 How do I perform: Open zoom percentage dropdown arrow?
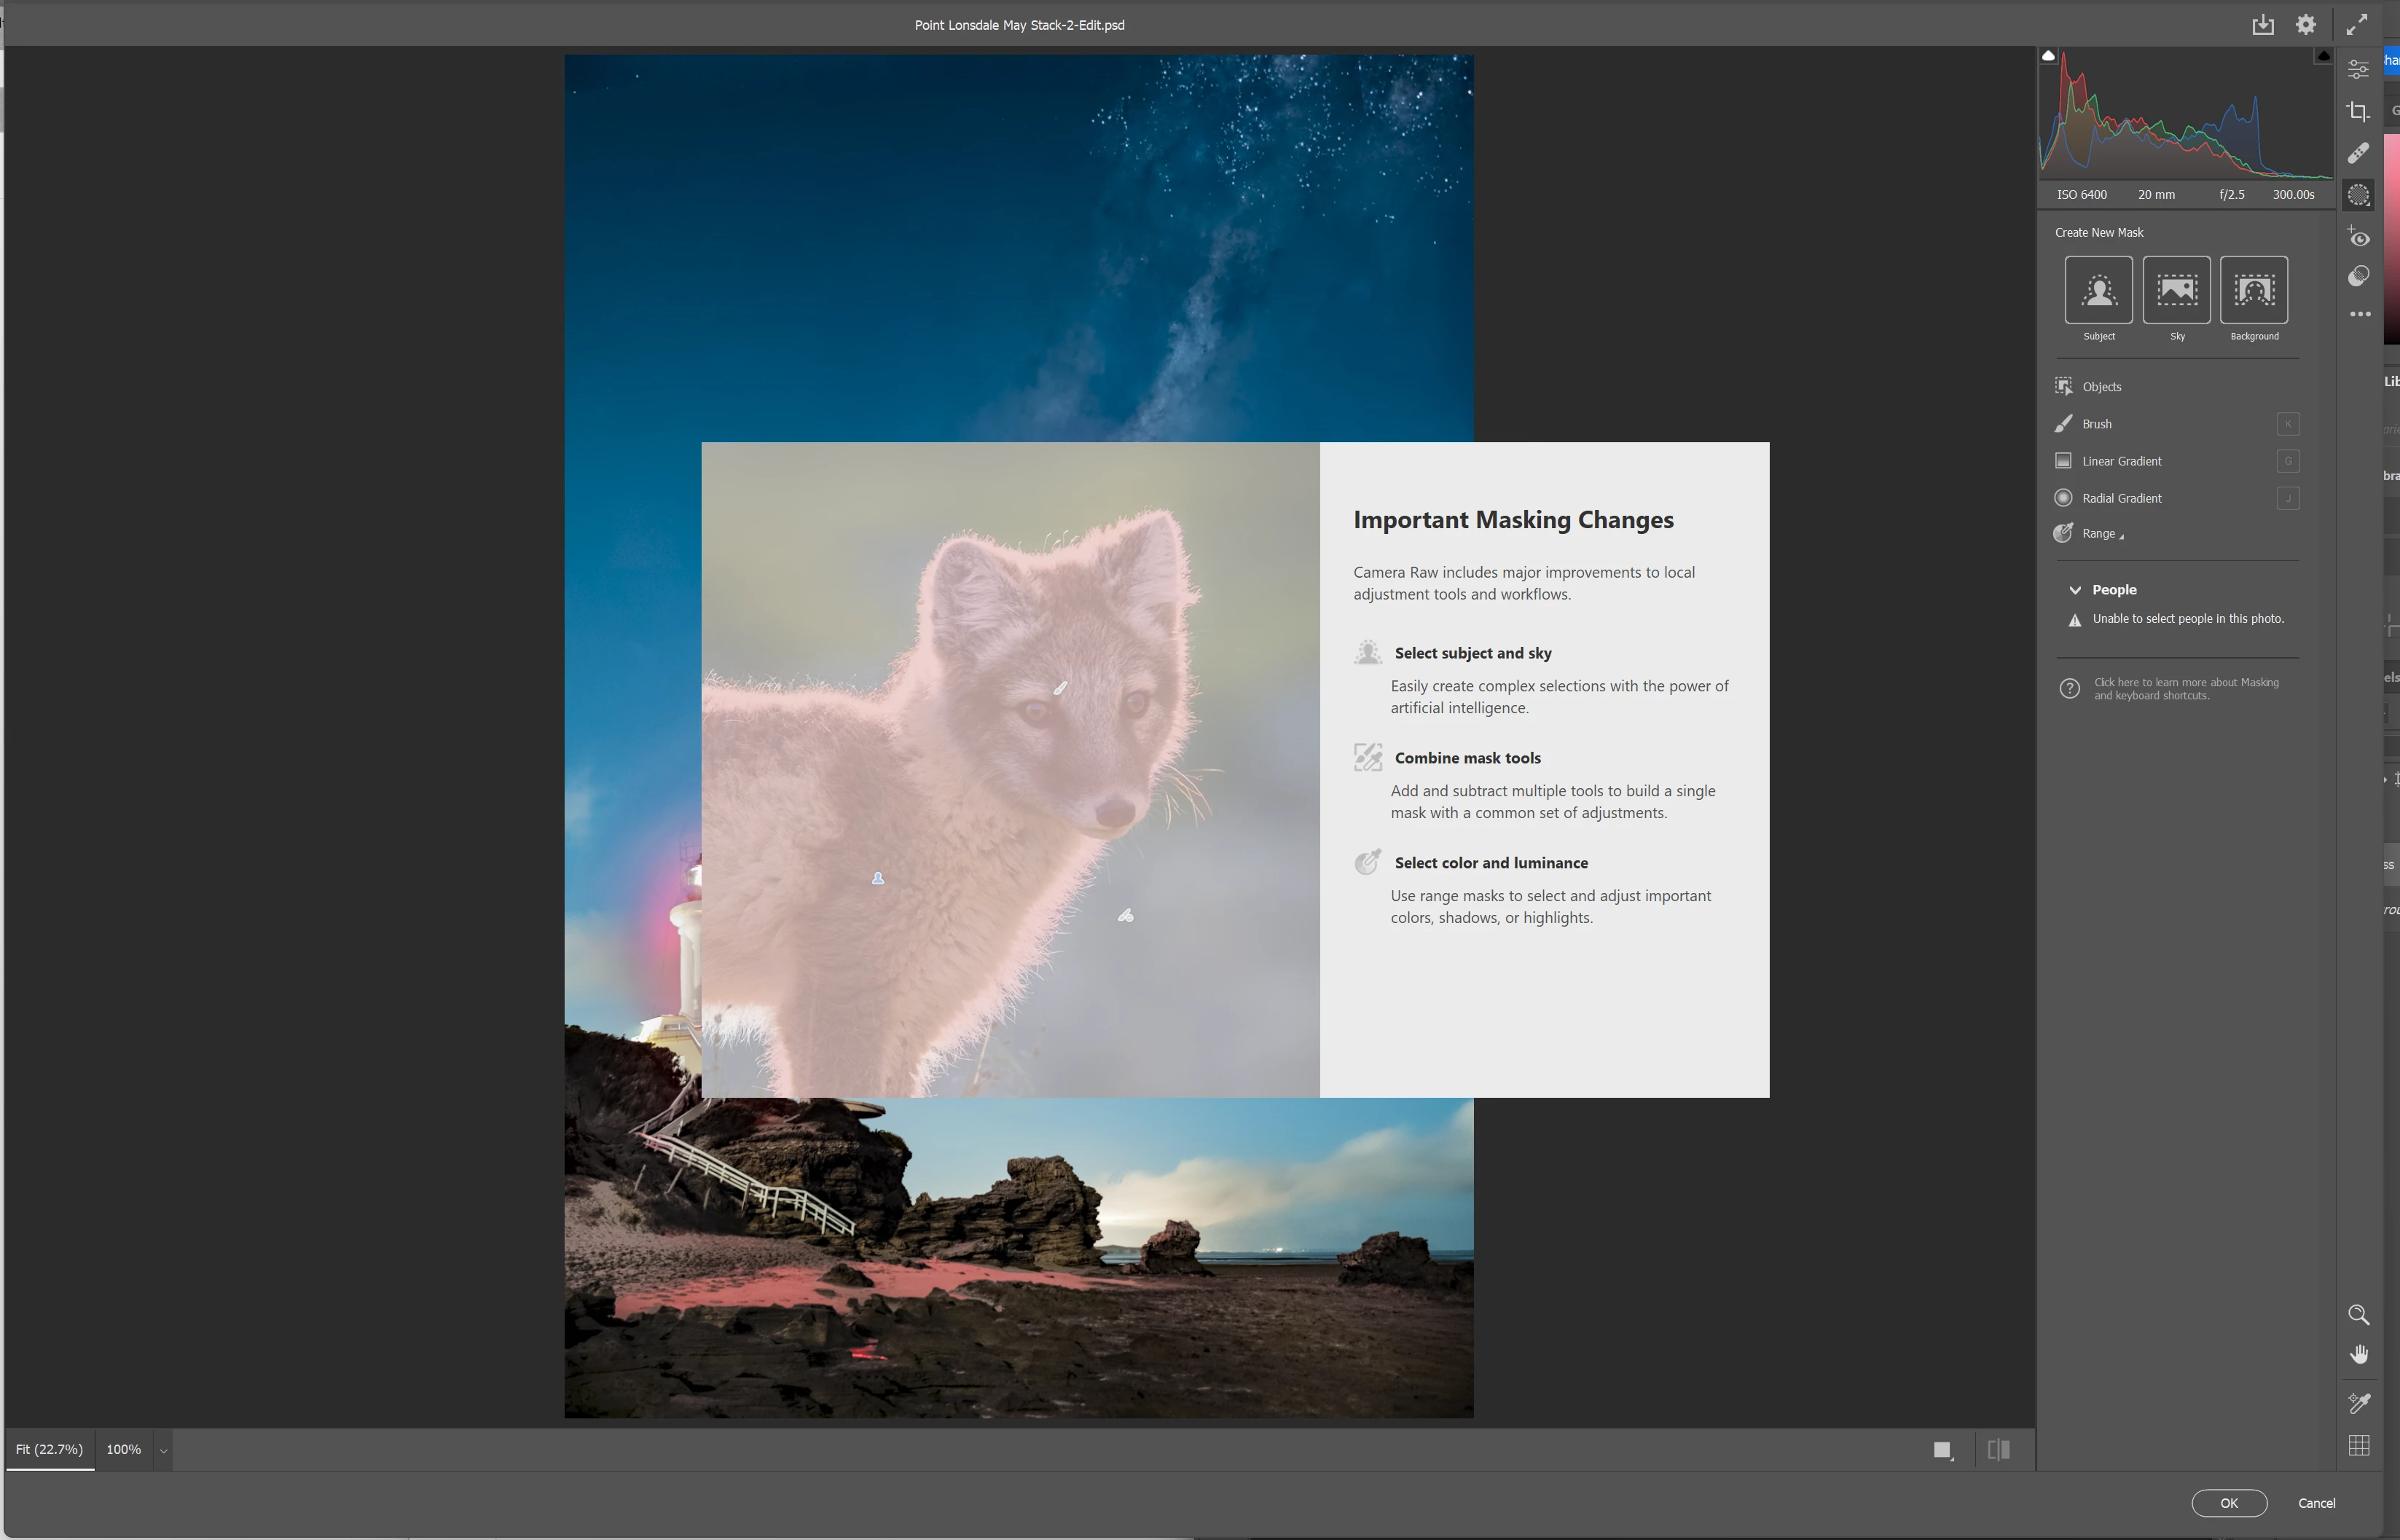(163, 1450)
